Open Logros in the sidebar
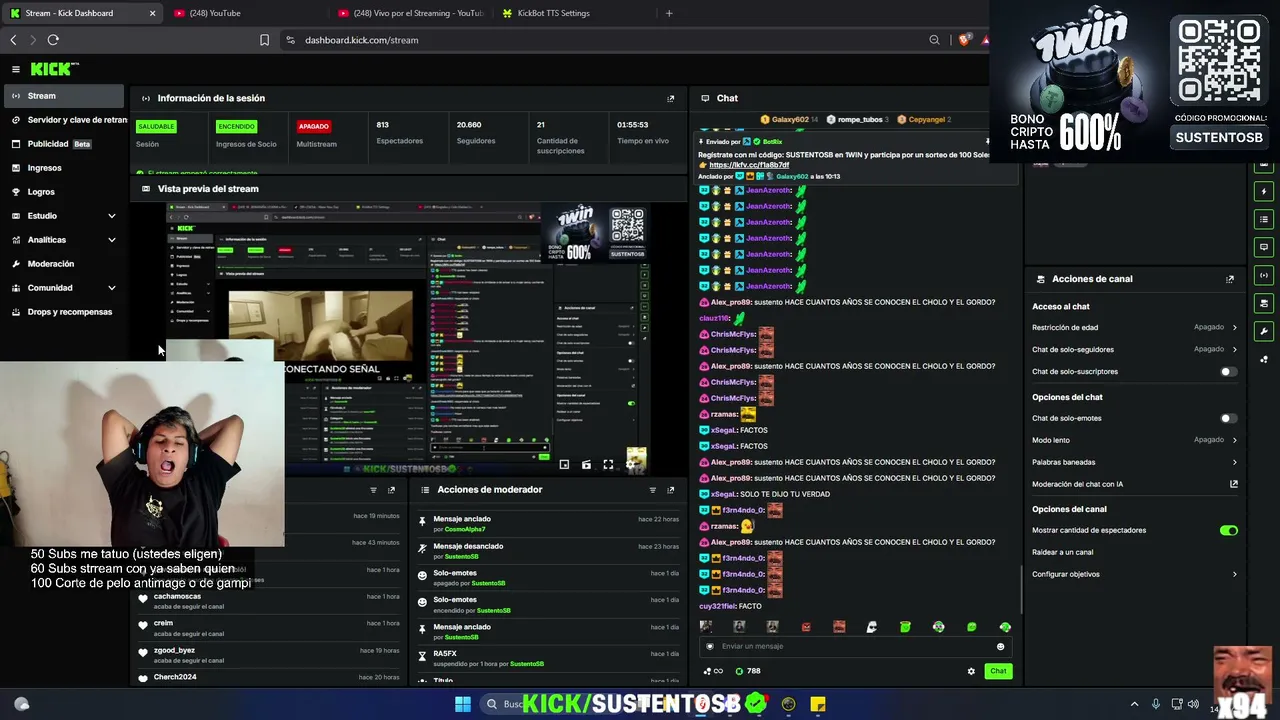The image size is (1280, 720). point(64,192)
